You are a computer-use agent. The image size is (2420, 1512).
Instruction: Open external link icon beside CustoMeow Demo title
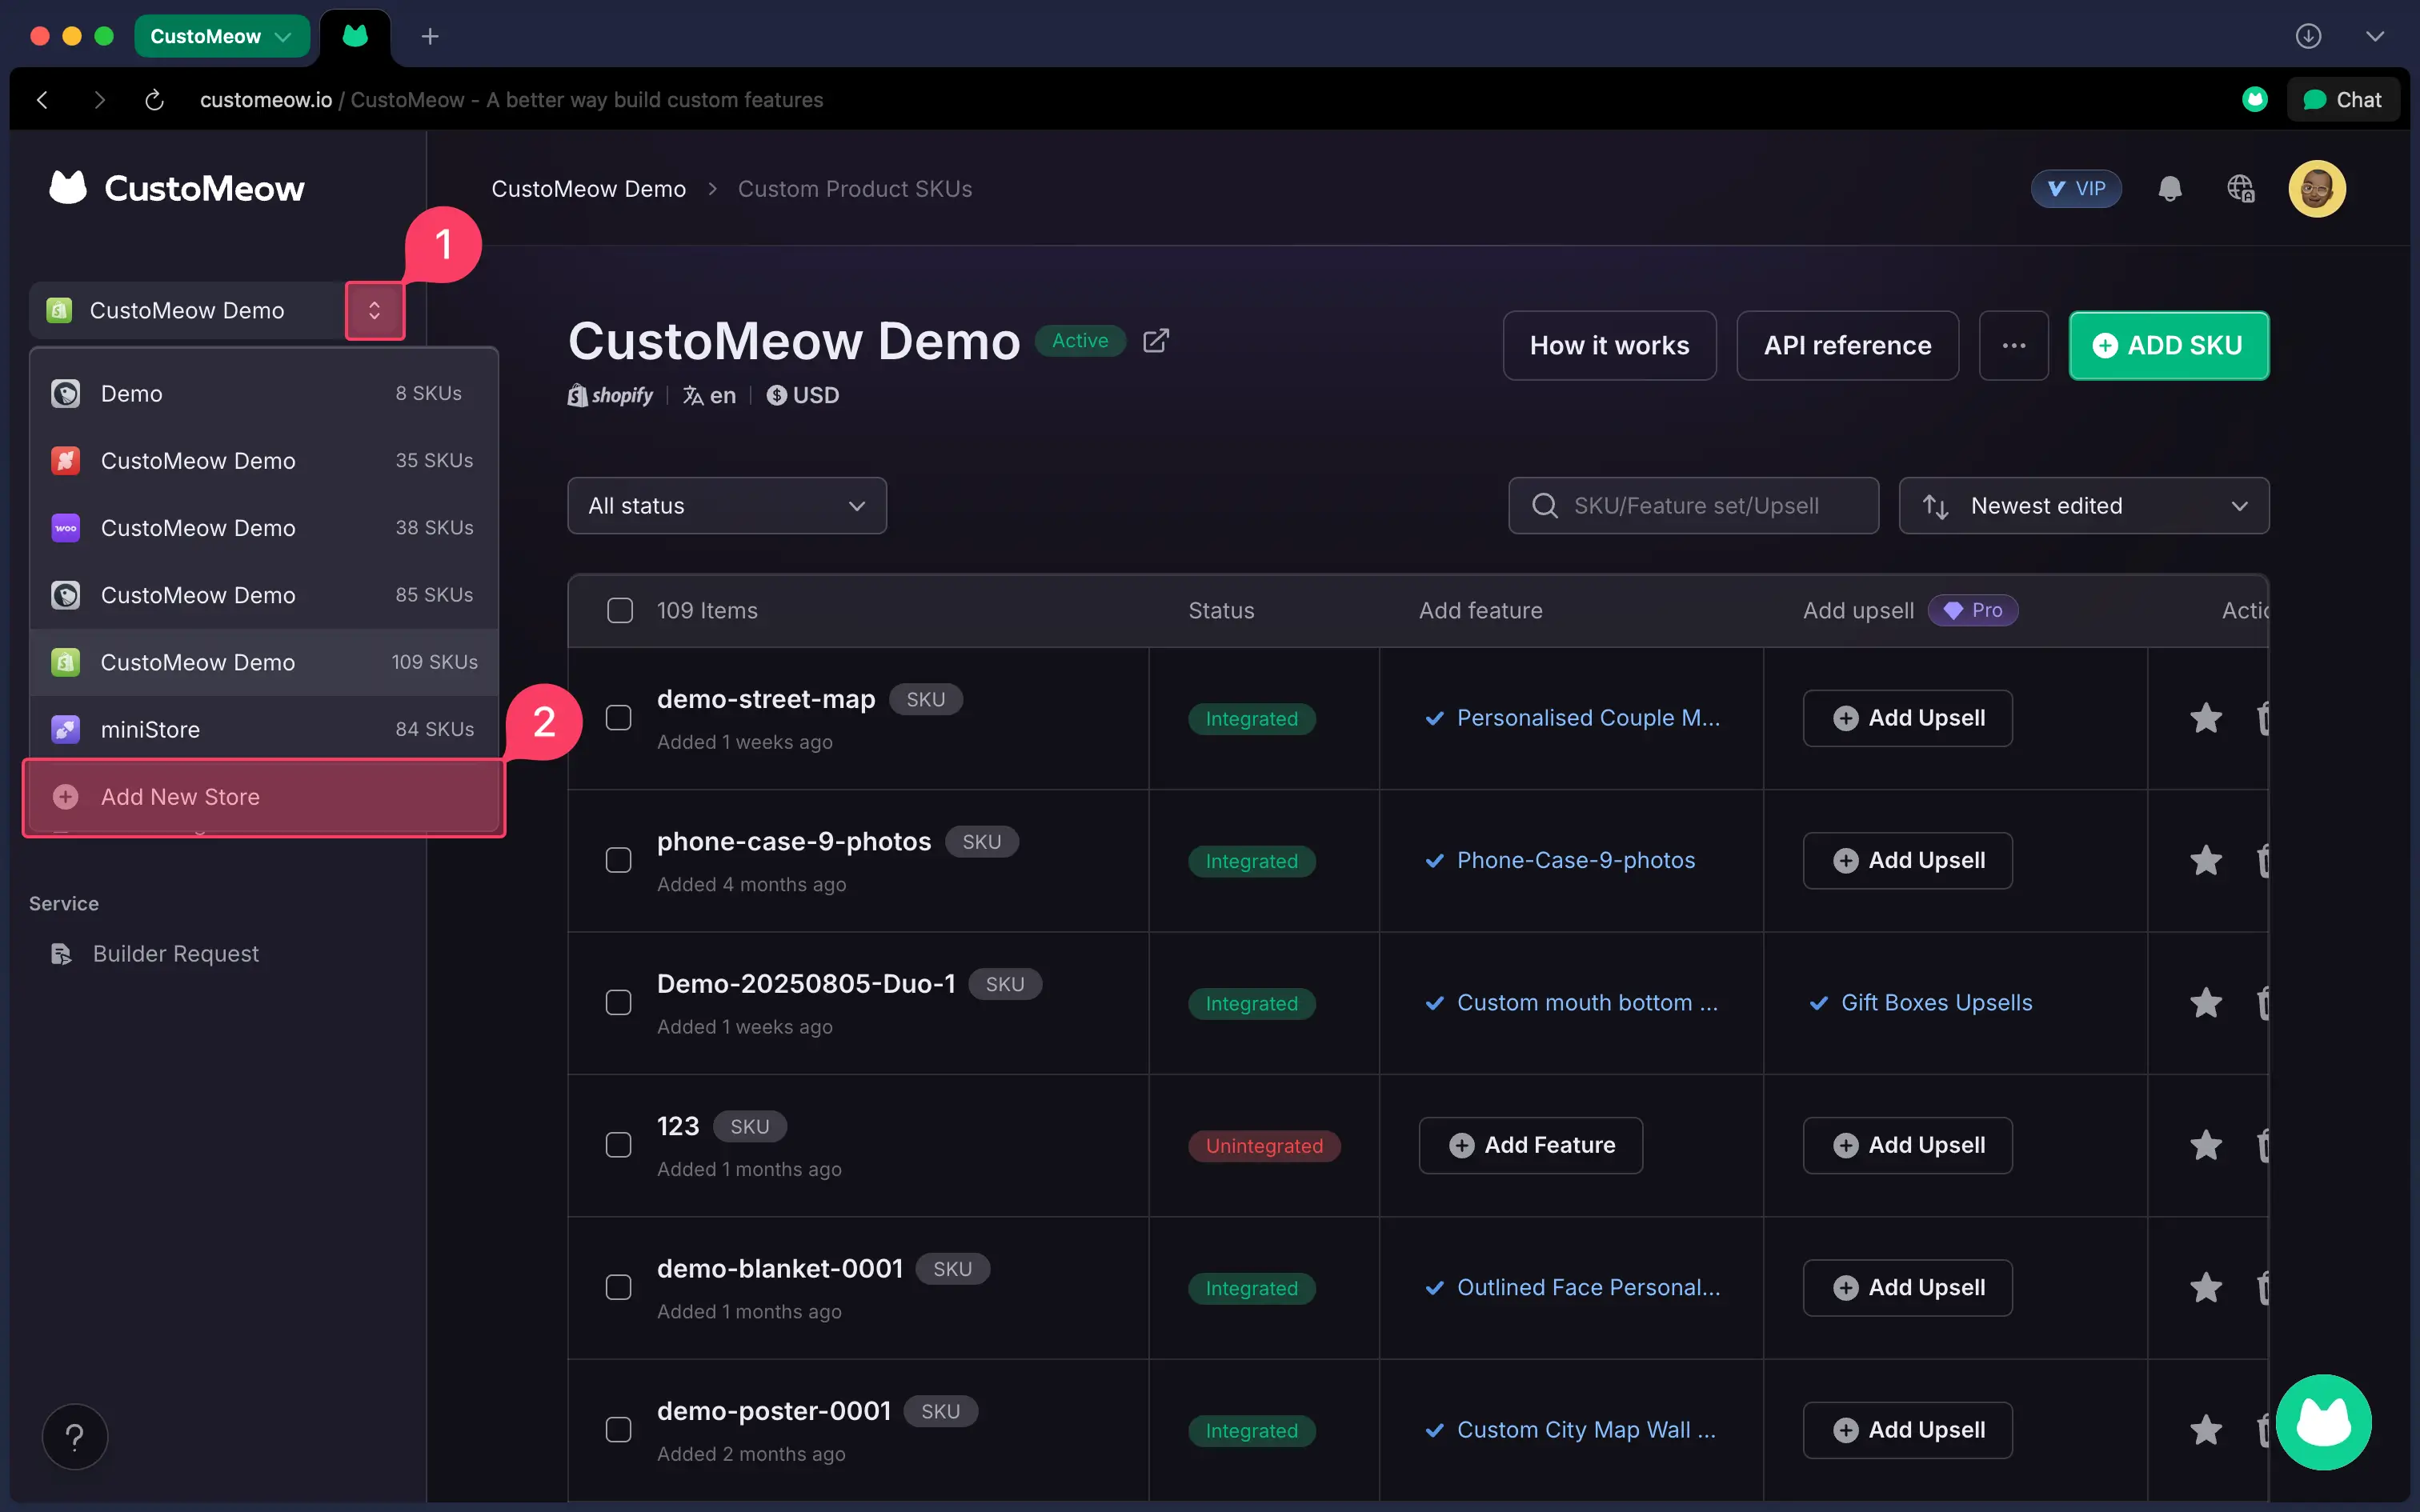1155,341
